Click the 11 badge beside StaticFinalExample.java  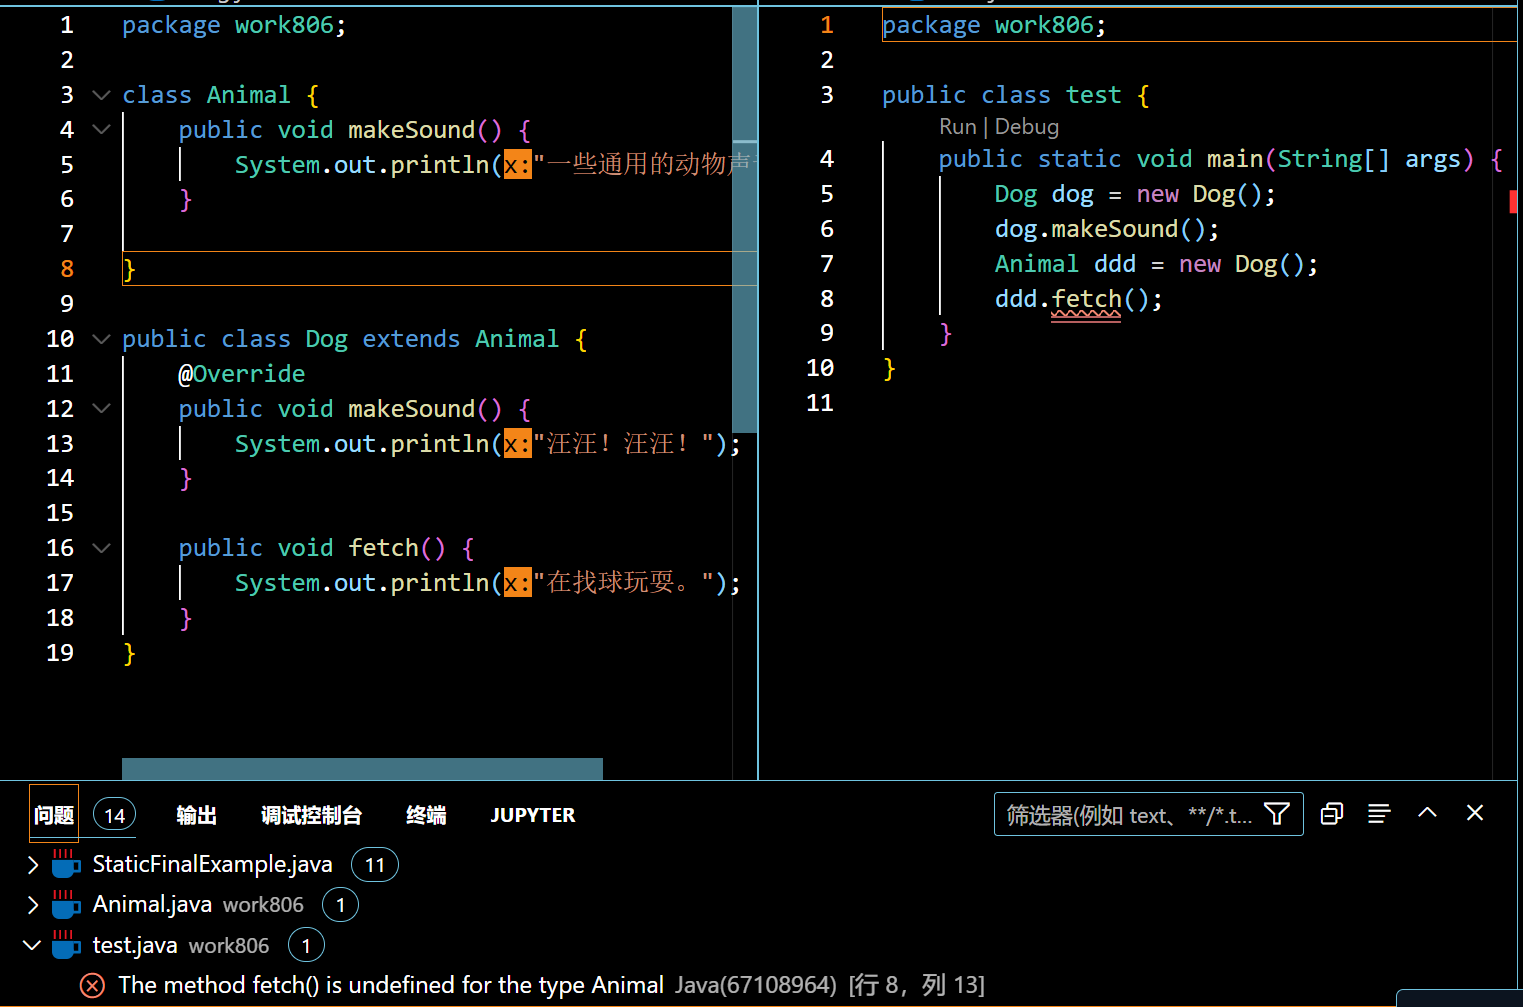pyautogui.click(x=375, y=865)
